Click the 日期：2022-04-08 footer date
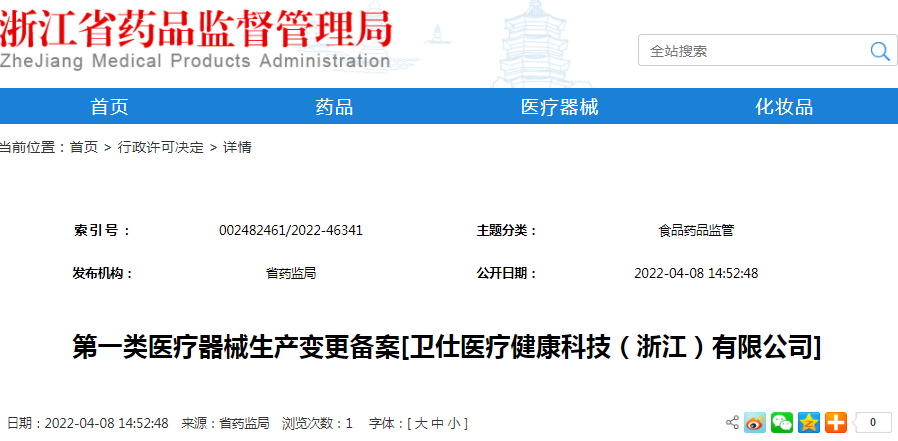898x441 pixels. pyautogui.click(x=88, y=424)
